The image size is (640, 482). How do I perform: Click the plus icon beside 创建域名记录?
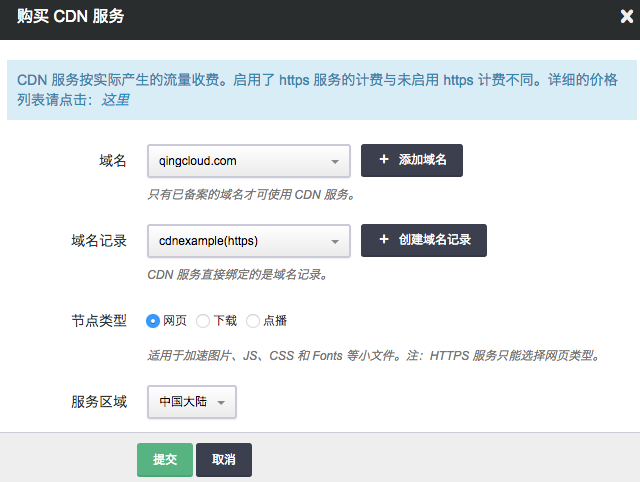pos(383,240)
